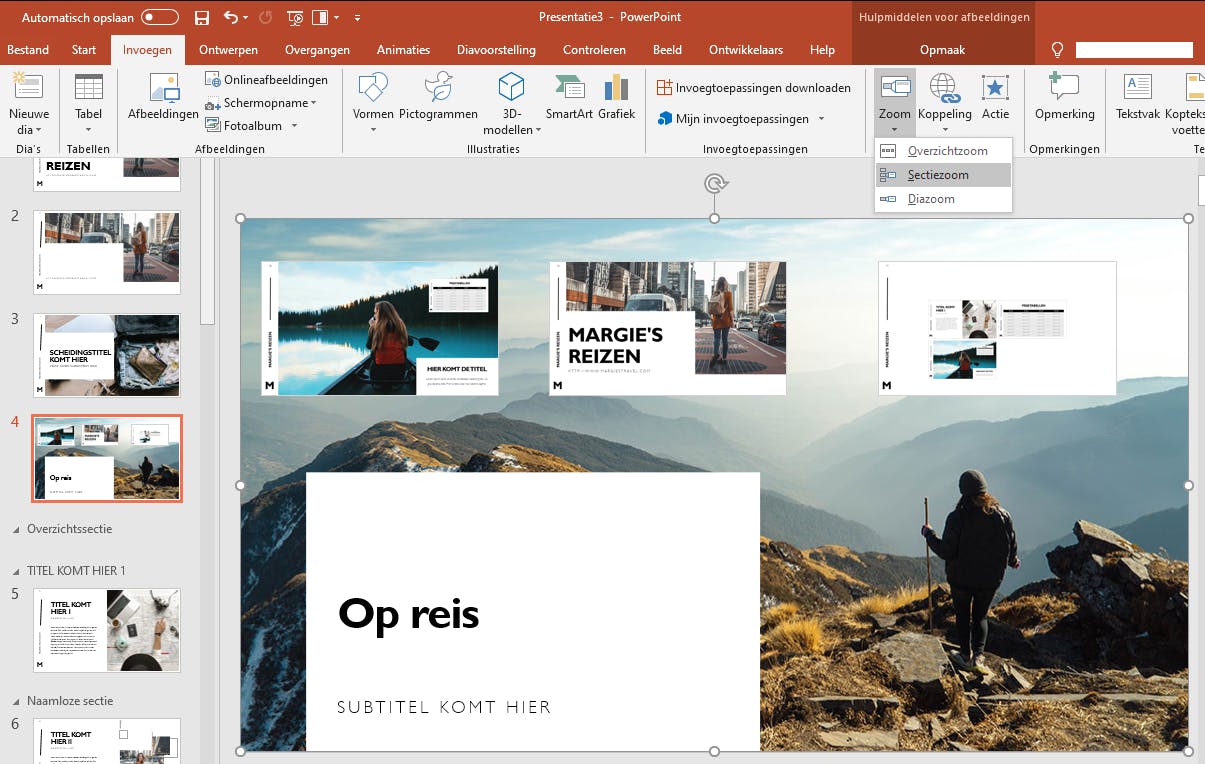Click the greyed Redo icon

[x=266, y=17]
